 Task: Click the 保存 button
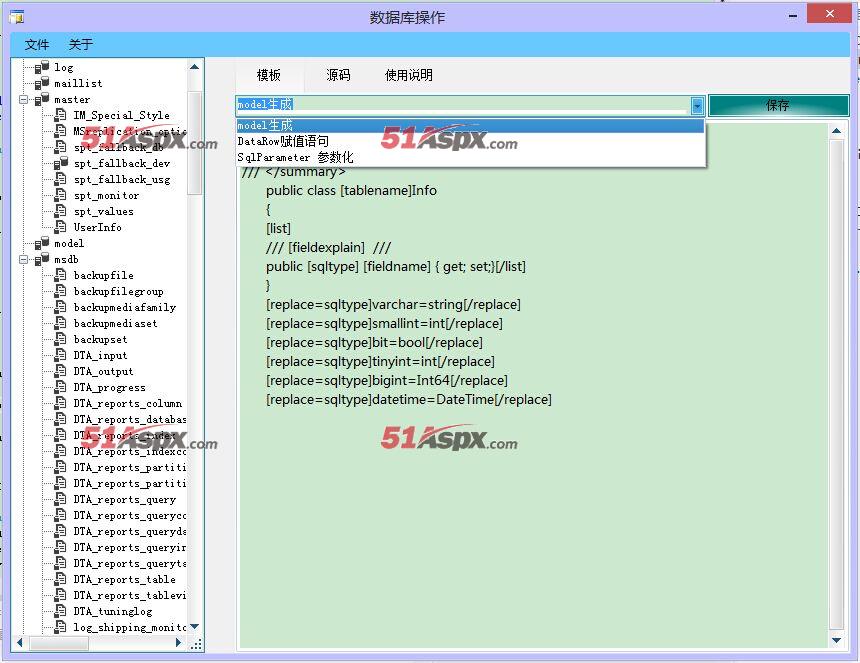(778, 105)
